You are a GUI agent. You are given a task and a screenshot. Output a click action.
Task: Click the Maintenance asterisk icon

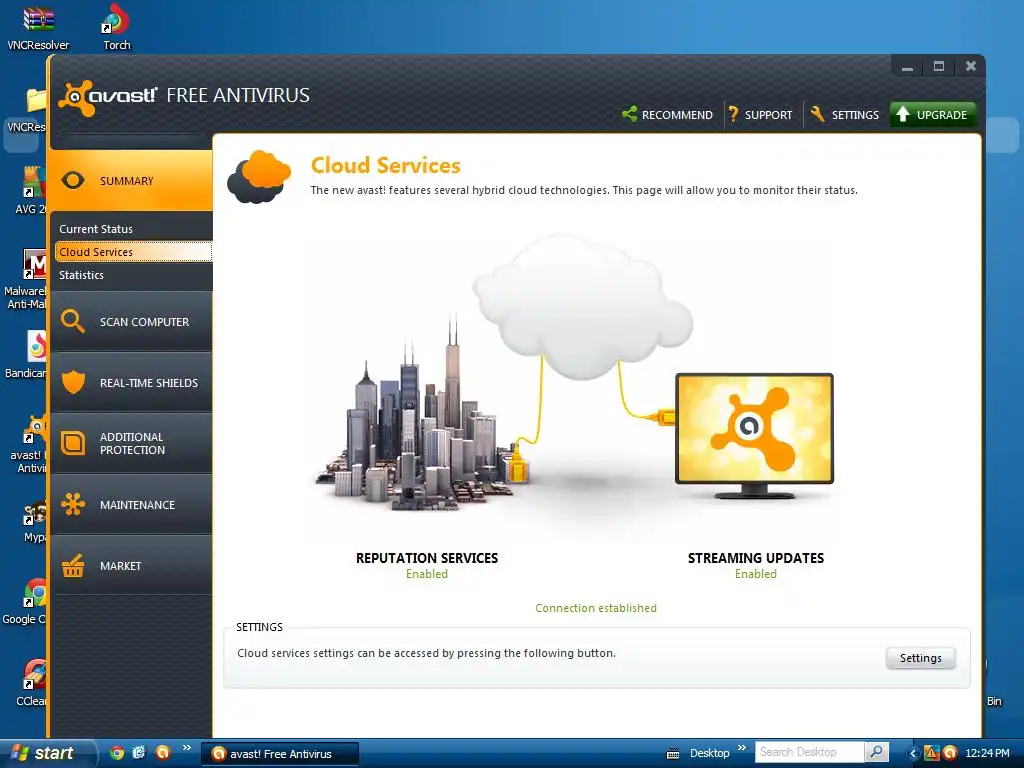click(73, 504)
